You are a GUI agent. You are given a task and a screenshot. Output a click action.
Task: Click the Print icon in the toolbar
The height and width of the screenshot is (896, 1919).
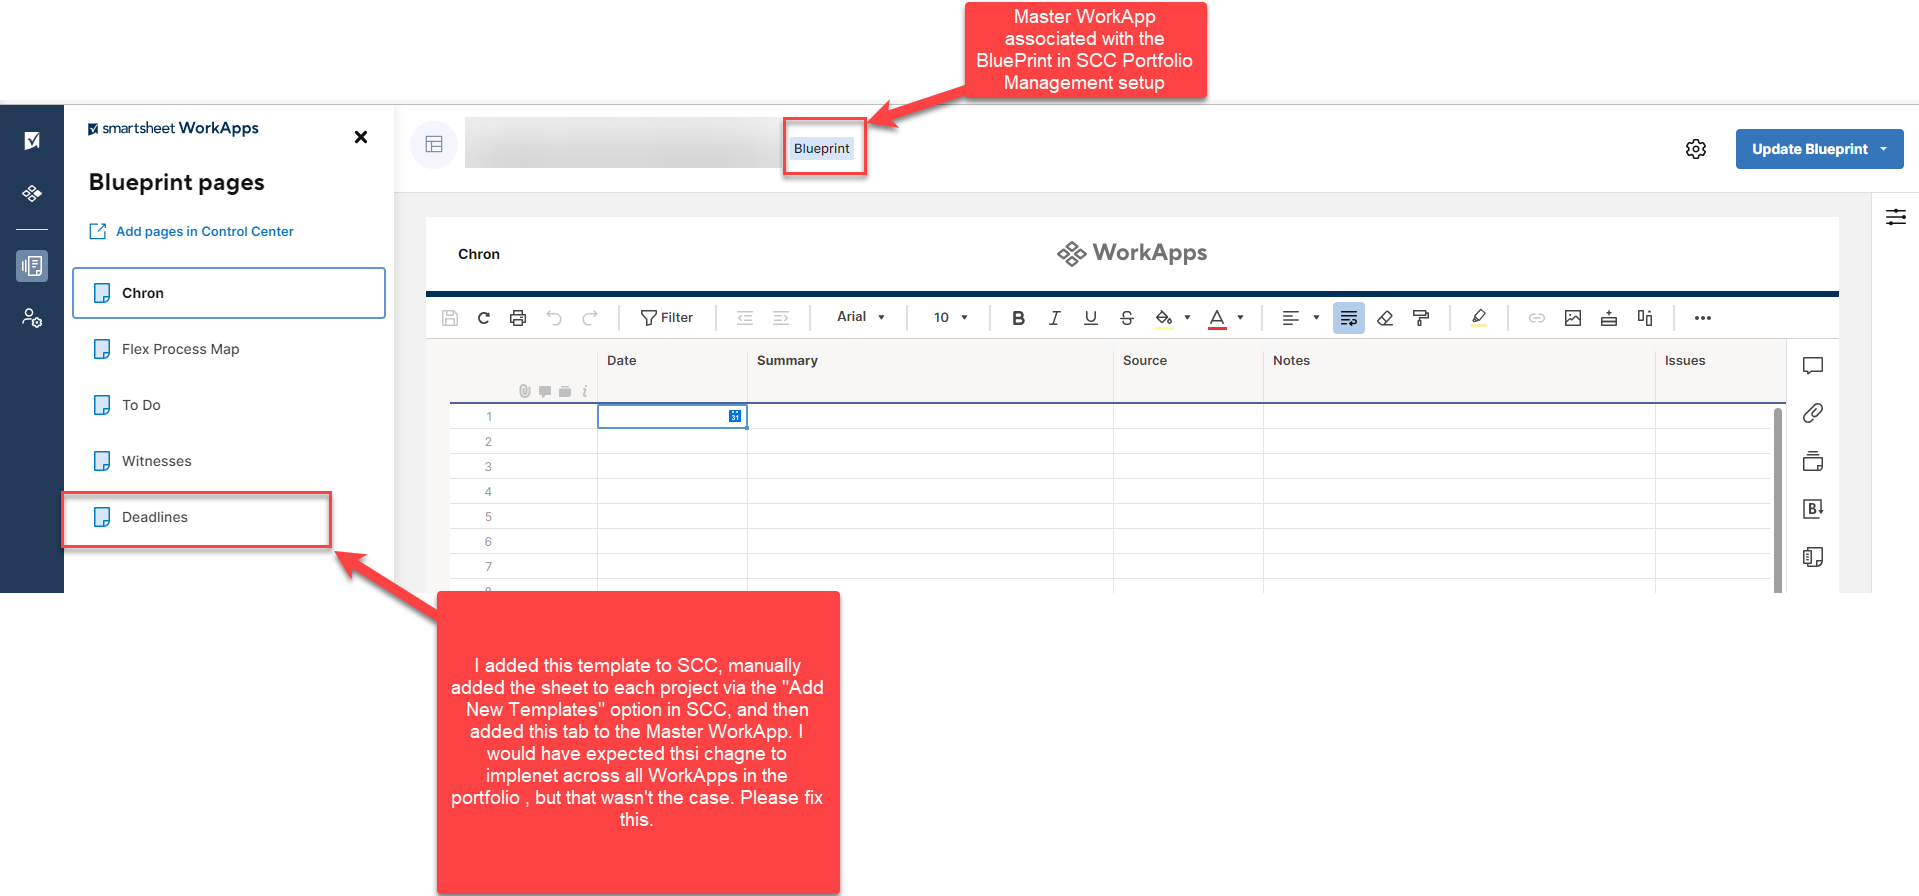tap(518, 318)
